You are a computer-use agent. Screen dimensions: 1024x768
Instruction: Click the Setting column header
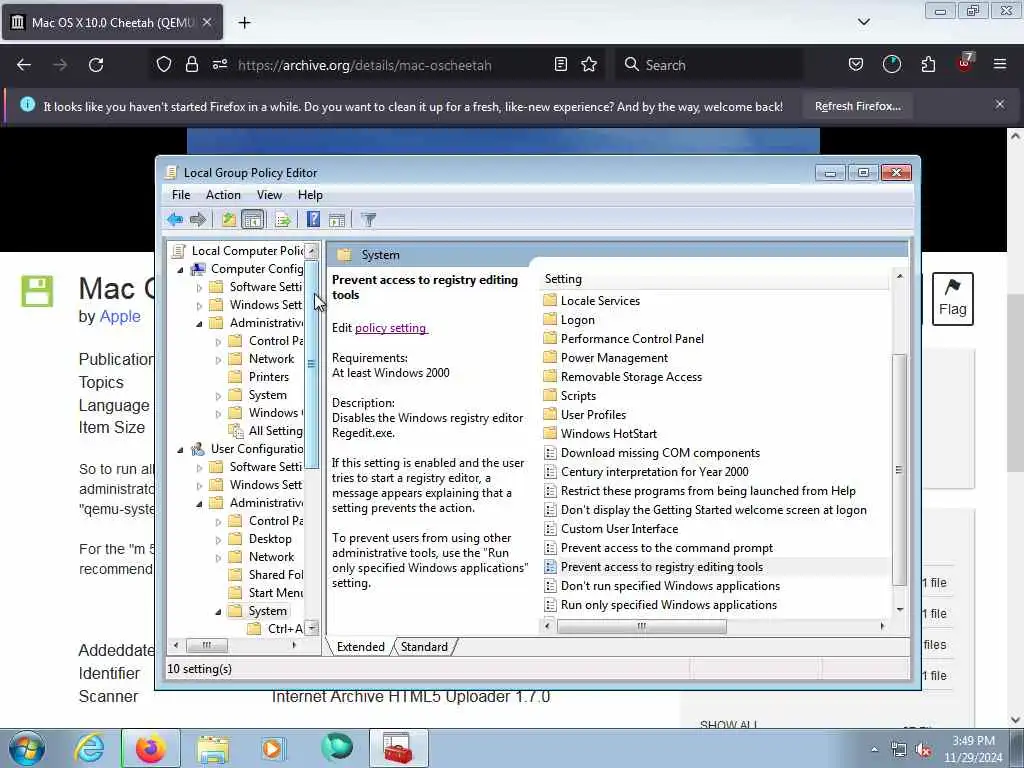(x=714, y=279)
